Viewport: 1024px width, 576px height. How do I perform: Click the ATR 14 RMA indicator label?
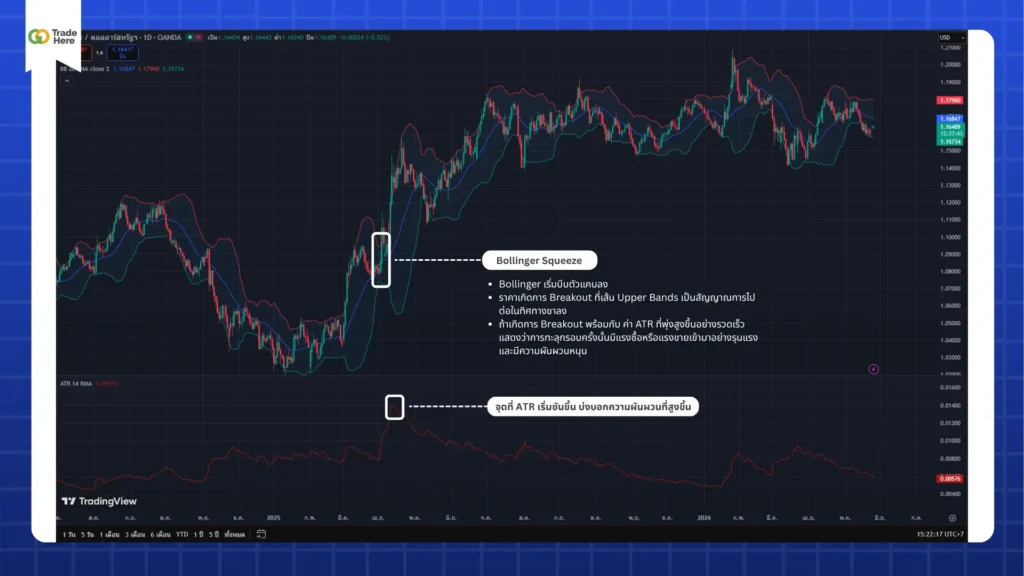point(76,384)
